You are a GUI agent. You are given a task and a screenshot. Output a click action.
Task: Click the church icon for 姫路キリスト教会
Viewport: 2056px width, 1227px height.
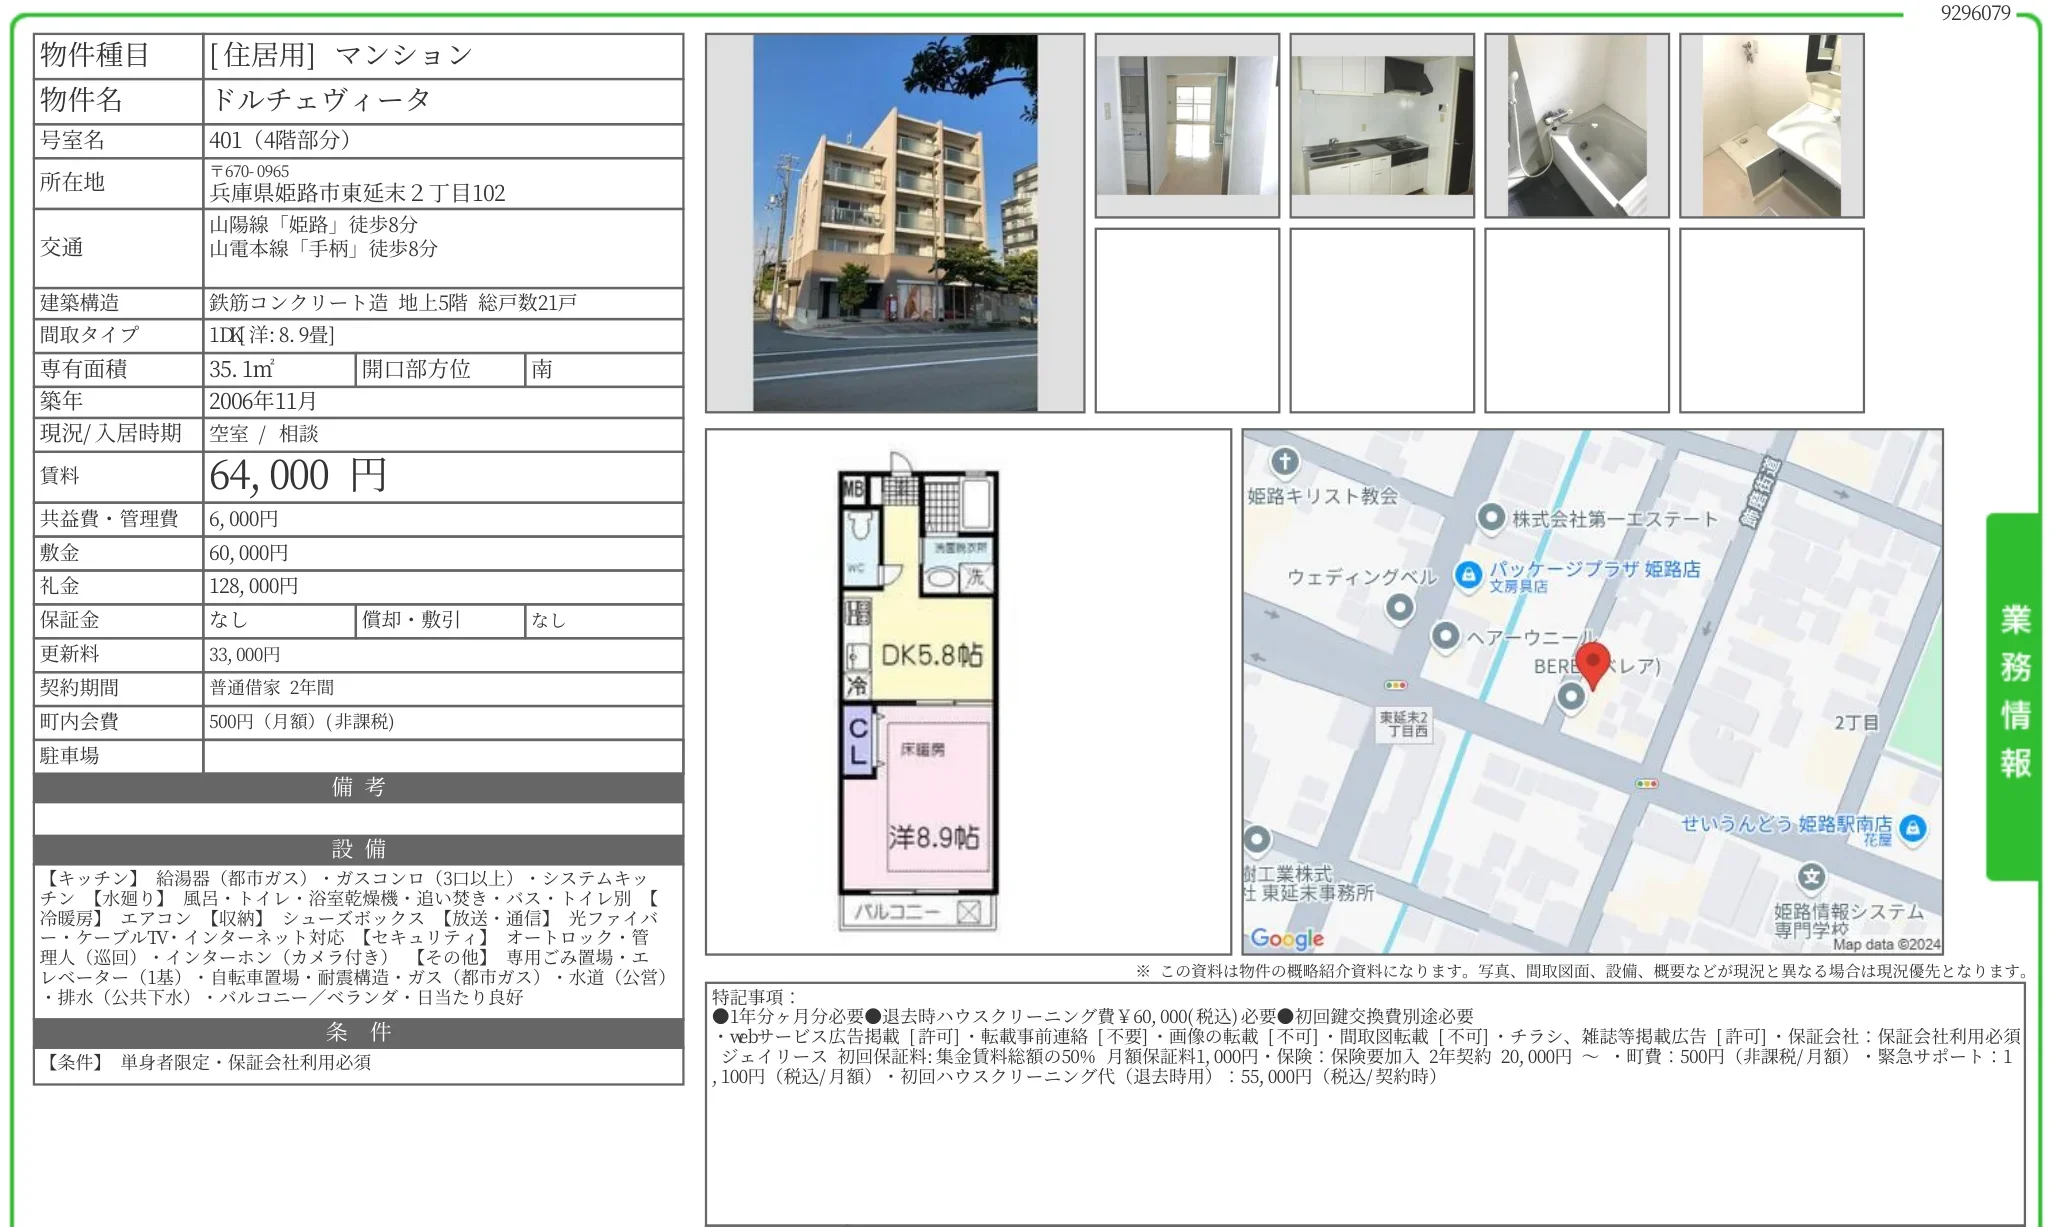click(1285, 462)
